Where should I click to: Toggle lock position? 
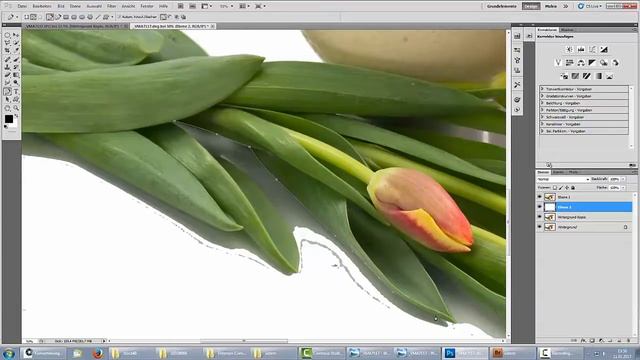click(567, 188)
